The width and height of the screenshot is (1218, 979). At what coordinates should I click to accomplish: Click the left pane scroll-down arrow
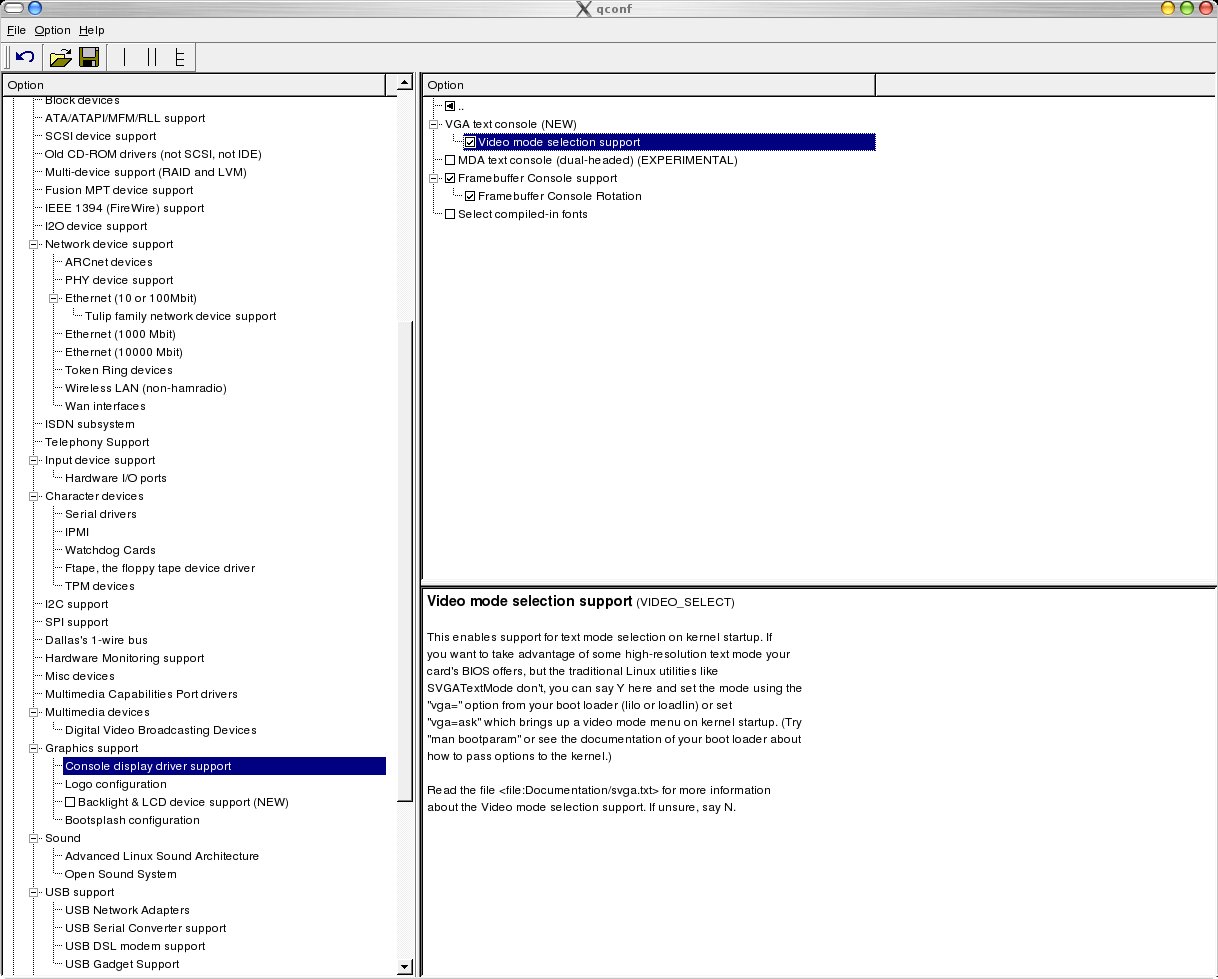click(x=405, y=967)
